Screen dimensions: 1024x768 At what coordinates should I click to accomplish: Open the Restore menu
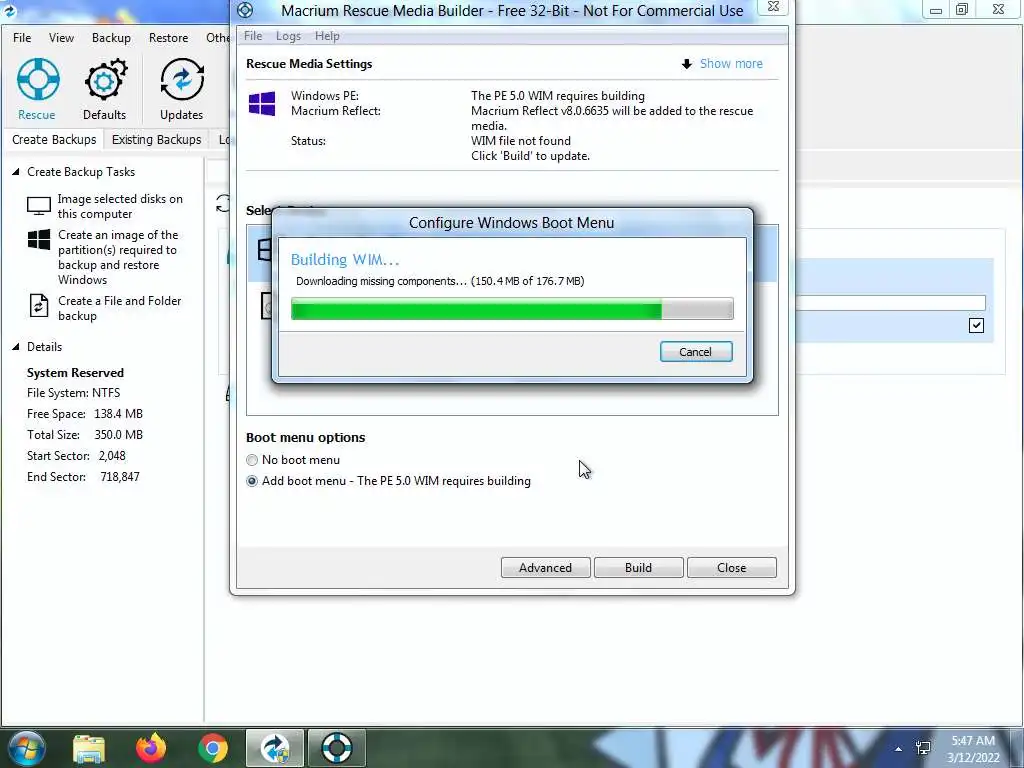click(x=168, y=38)
